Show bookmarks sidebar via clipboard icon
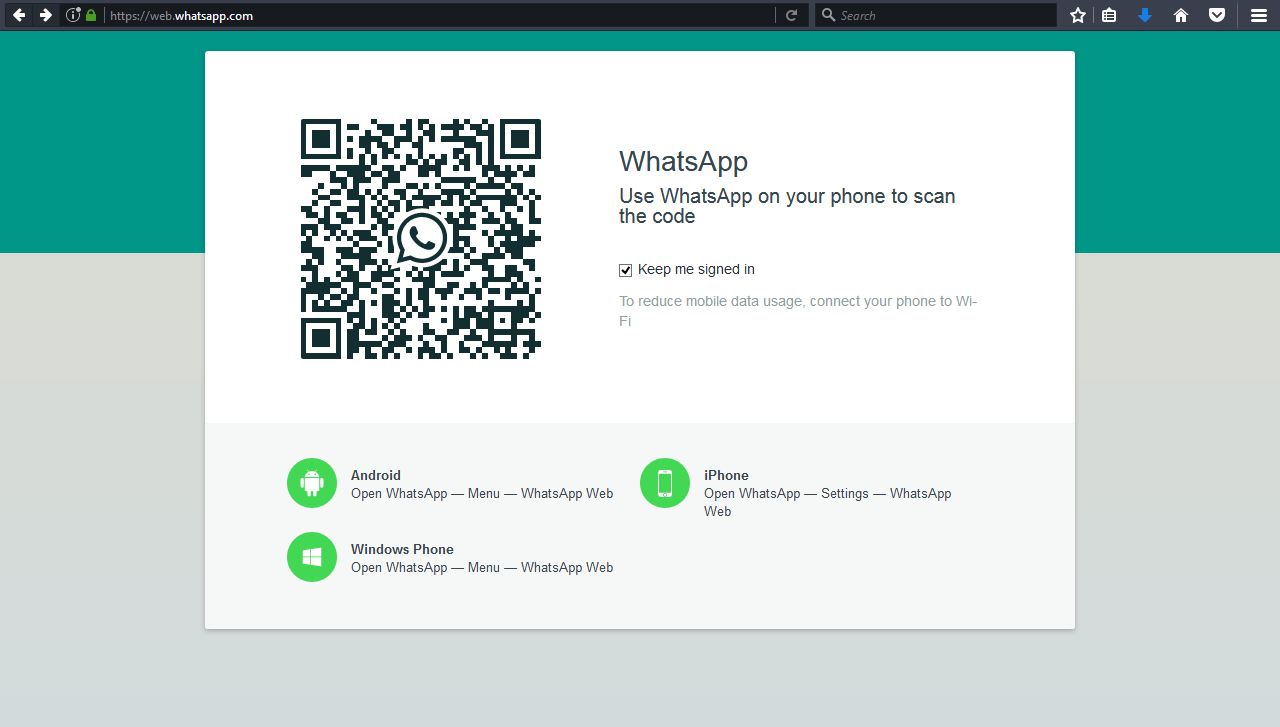This screenshot has height=727, width=1280. tap(1110, 15)
